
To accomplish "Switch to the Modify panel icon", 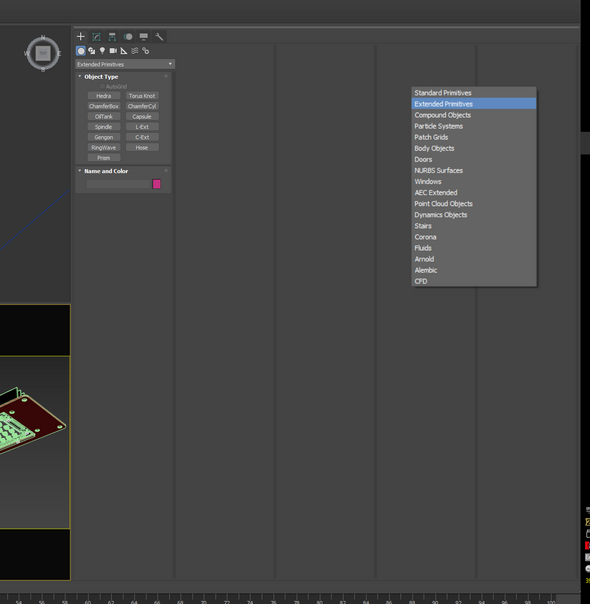I will (96, 37).
